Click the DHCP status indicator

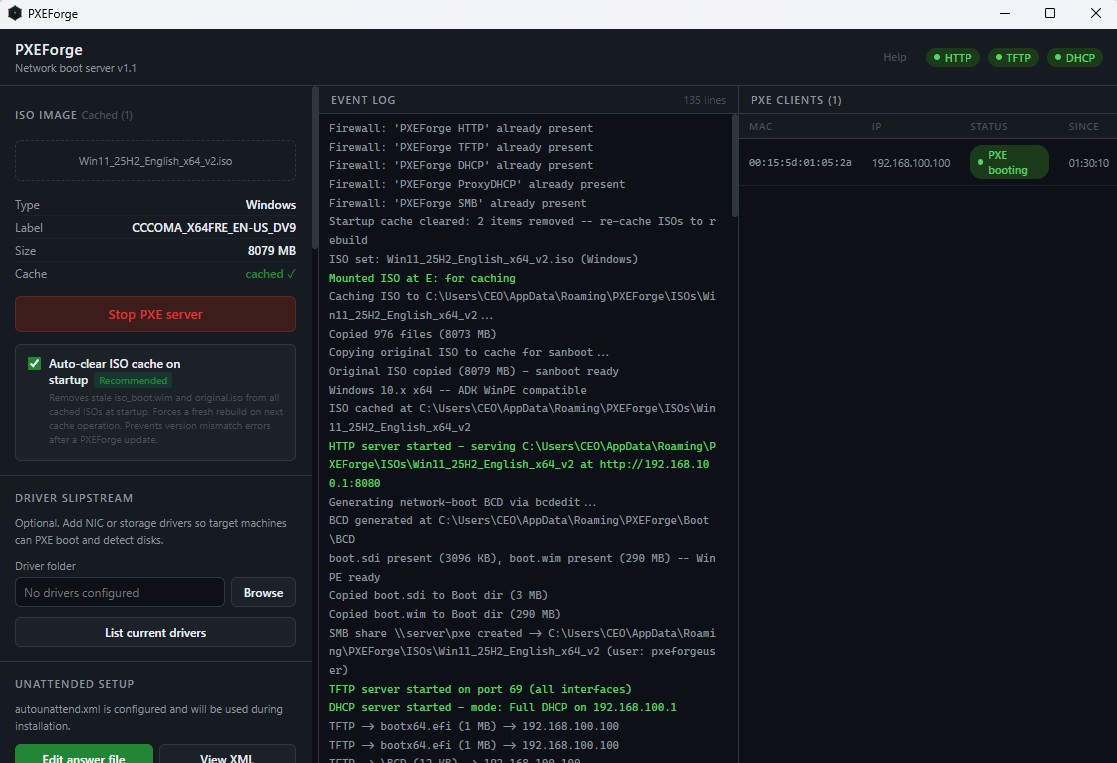coord(1074,58)
